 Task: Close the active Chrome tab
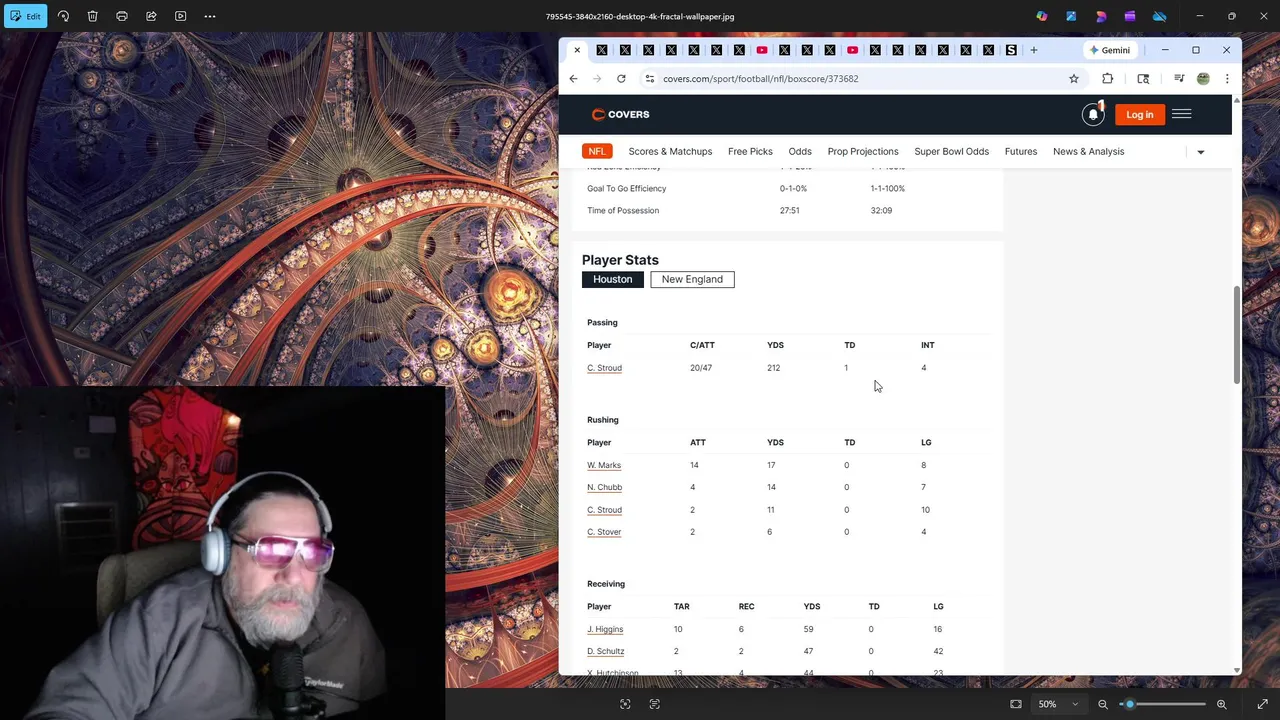click(577, 50)
